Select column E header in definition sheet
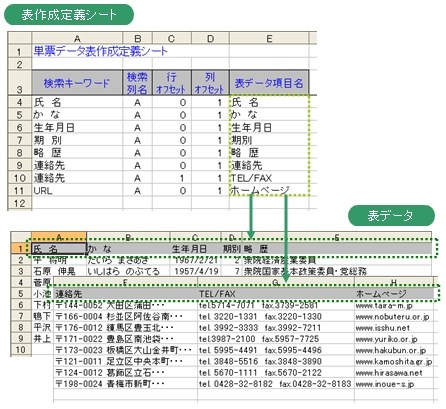The height and width of the screenshot is (409, 446). point(269,38)
